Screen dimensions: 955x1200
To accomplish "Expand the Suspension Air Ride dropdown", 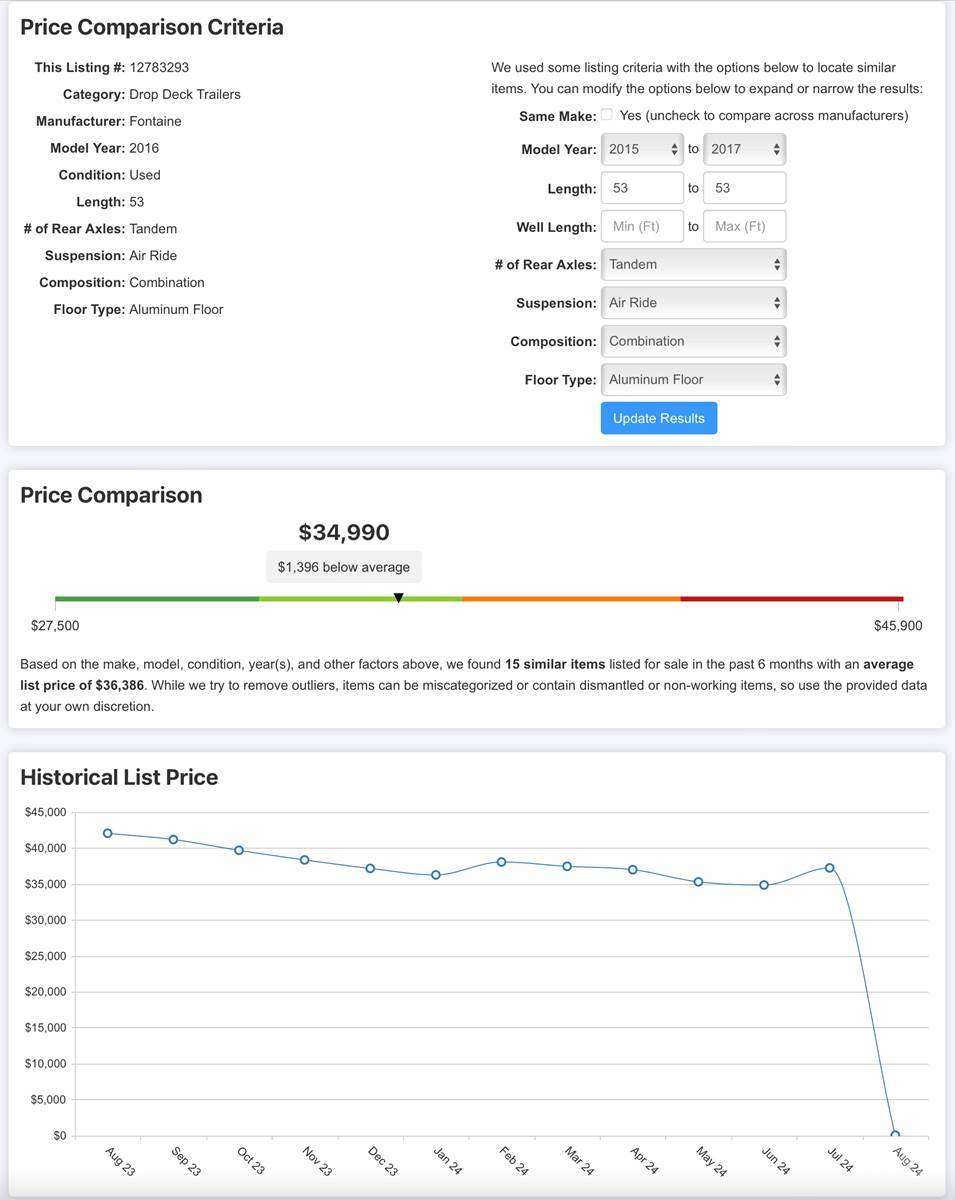I will [x=693, y=303].
